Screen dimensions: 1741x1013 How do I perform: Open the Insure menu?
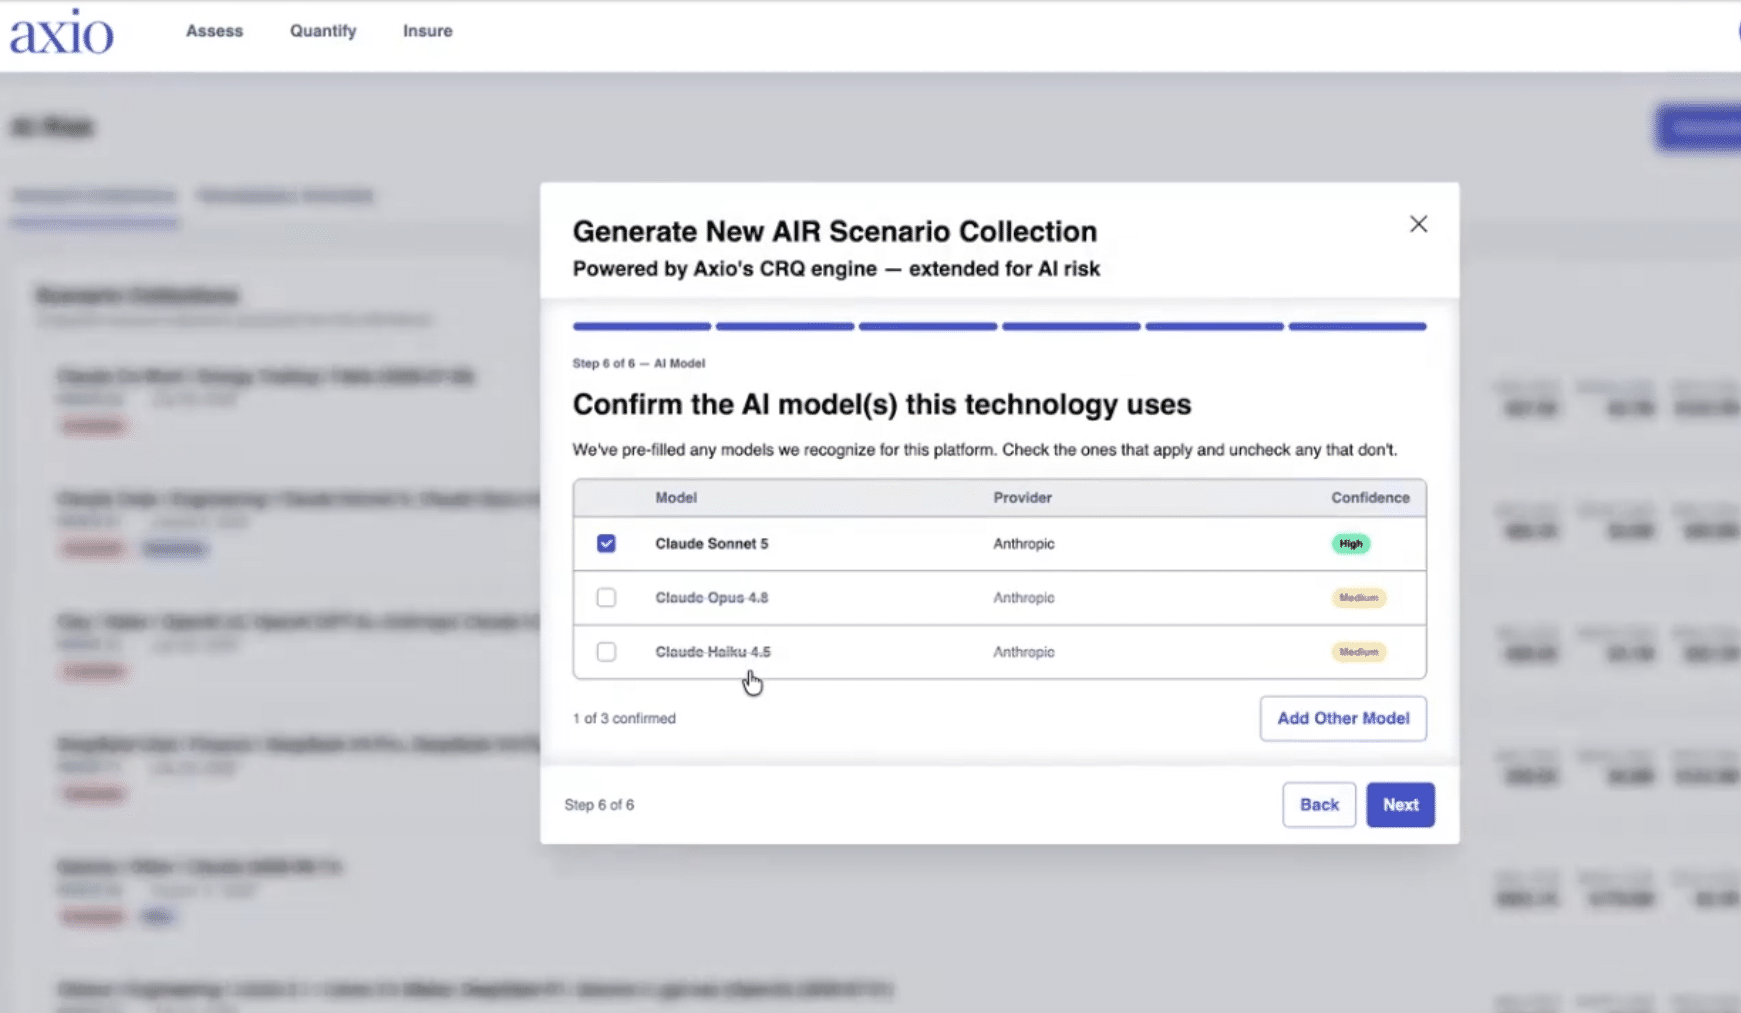(x=428, y=31)
